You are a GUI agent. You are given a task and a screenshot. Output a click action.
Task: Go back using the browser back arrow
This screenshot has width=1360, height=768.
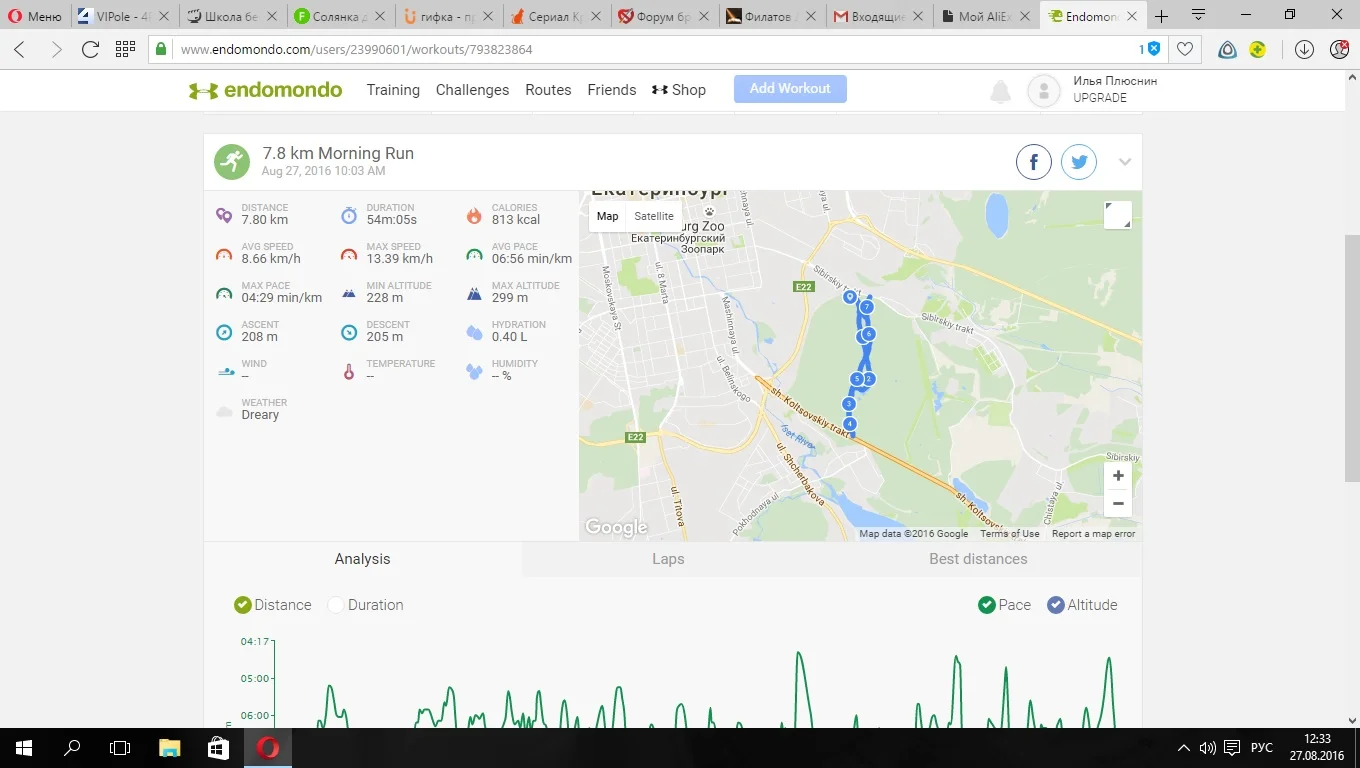point(20,49)
